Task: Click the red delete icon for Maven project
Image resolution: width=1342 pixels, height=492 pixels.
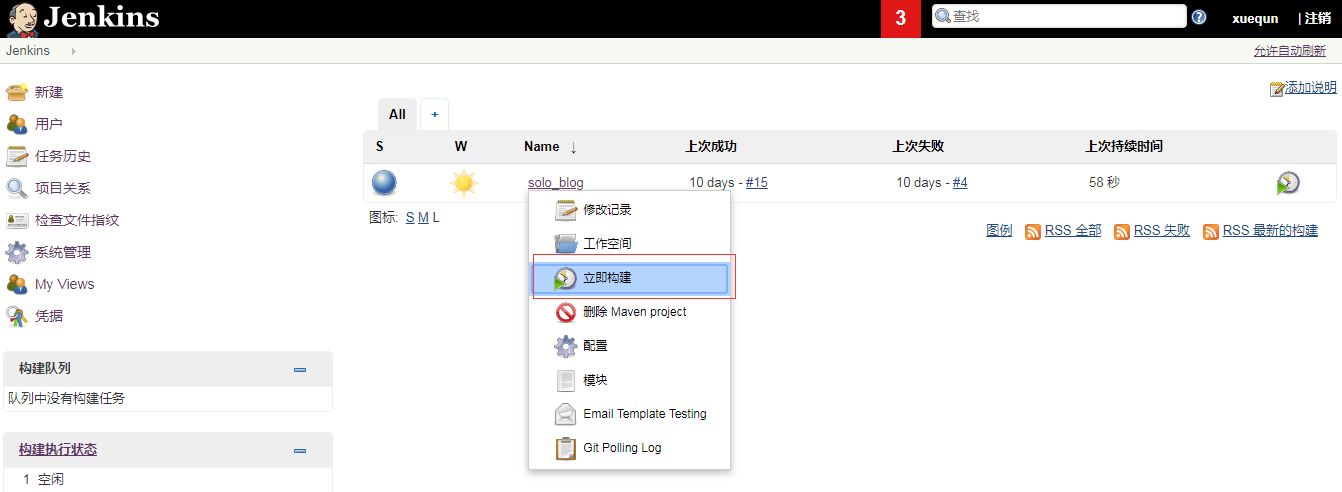Action: (566, 312)
